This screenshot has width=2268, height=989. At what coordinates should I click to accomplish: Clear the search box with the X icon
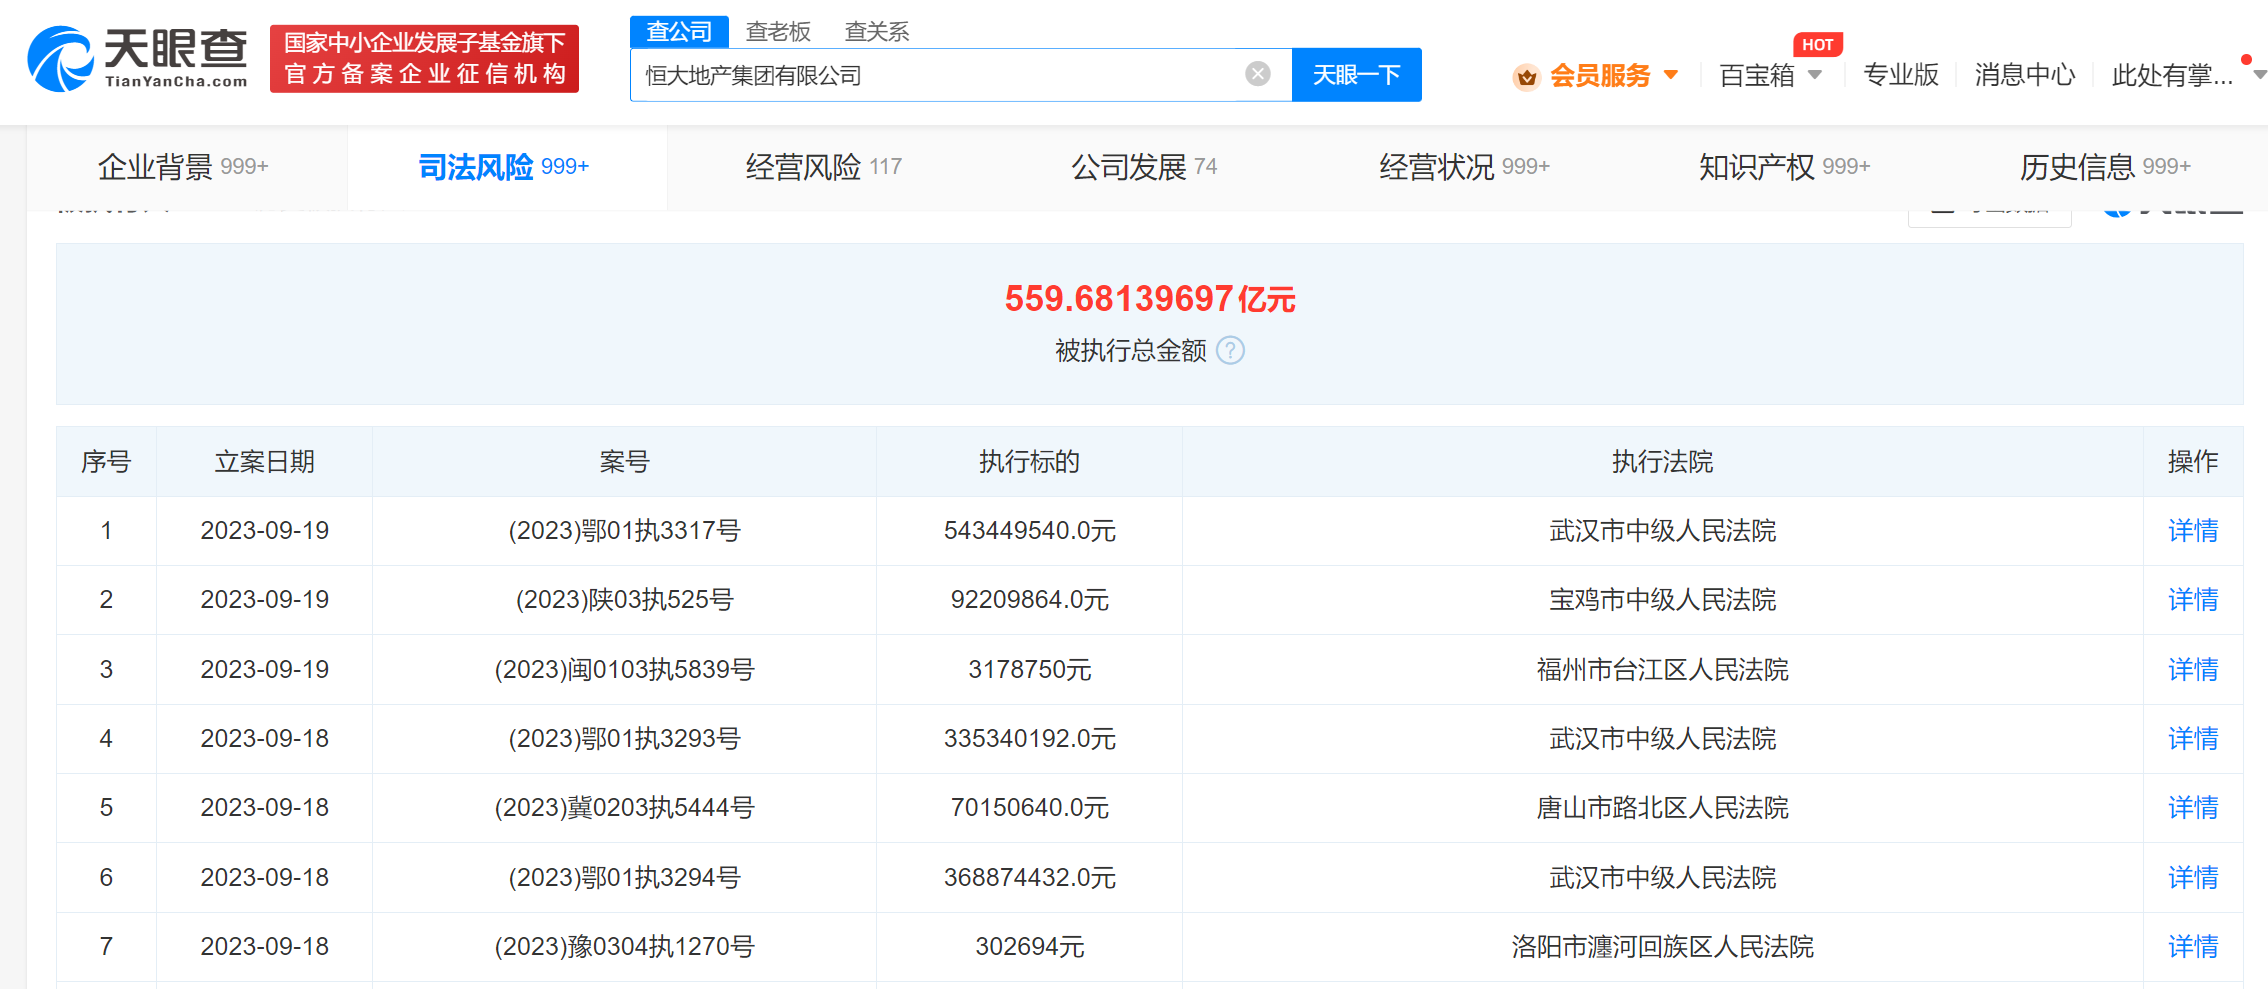[x=1258, y=74]
